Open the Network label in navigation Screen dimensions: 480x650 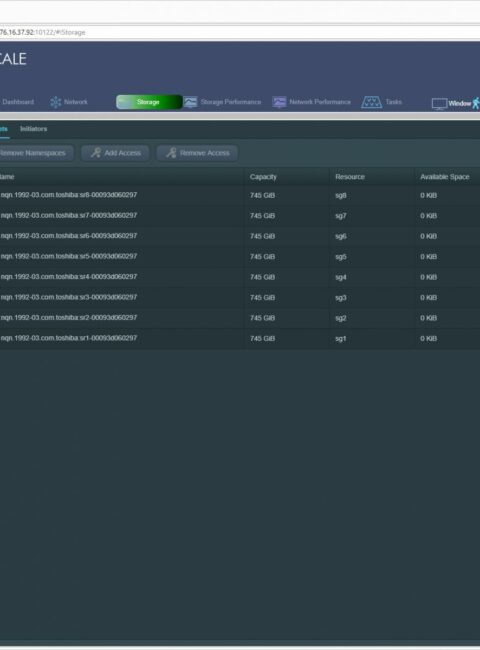coord(76,102)
